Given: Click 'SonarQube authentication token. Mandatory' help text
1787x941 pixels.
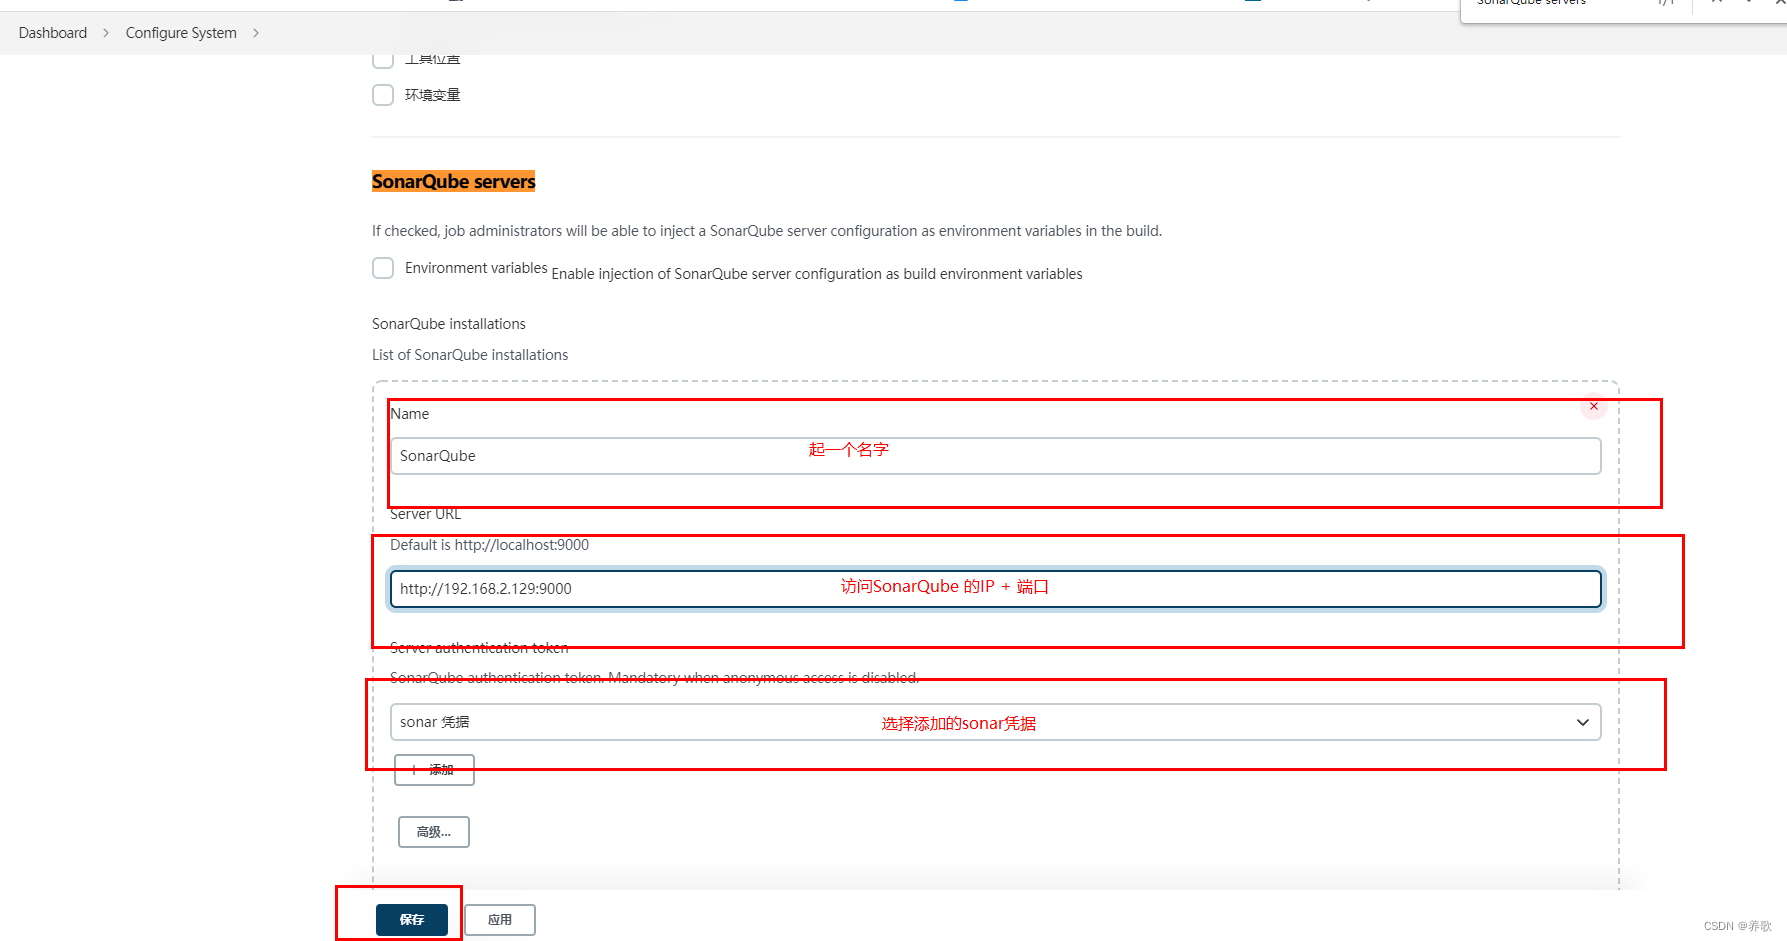Looking at the screenshot, I should [x=655, y=678].
